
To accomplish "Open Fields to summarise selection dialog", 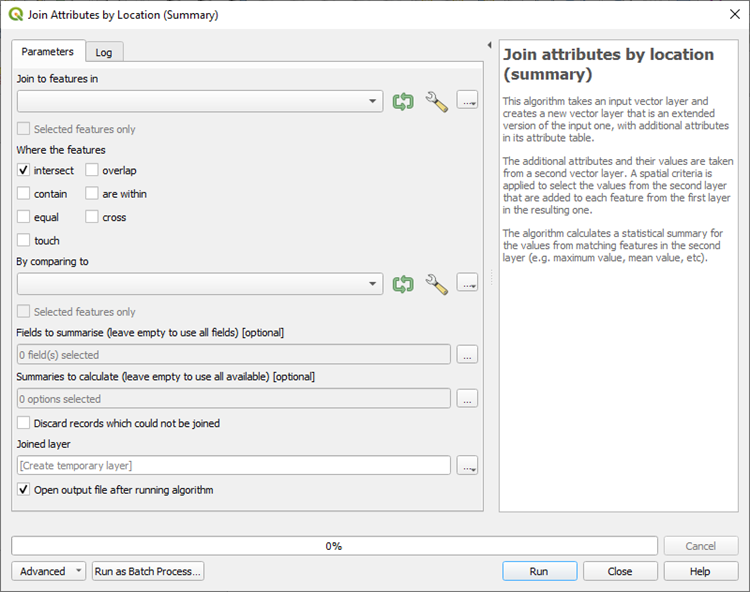I will point(467,354).
